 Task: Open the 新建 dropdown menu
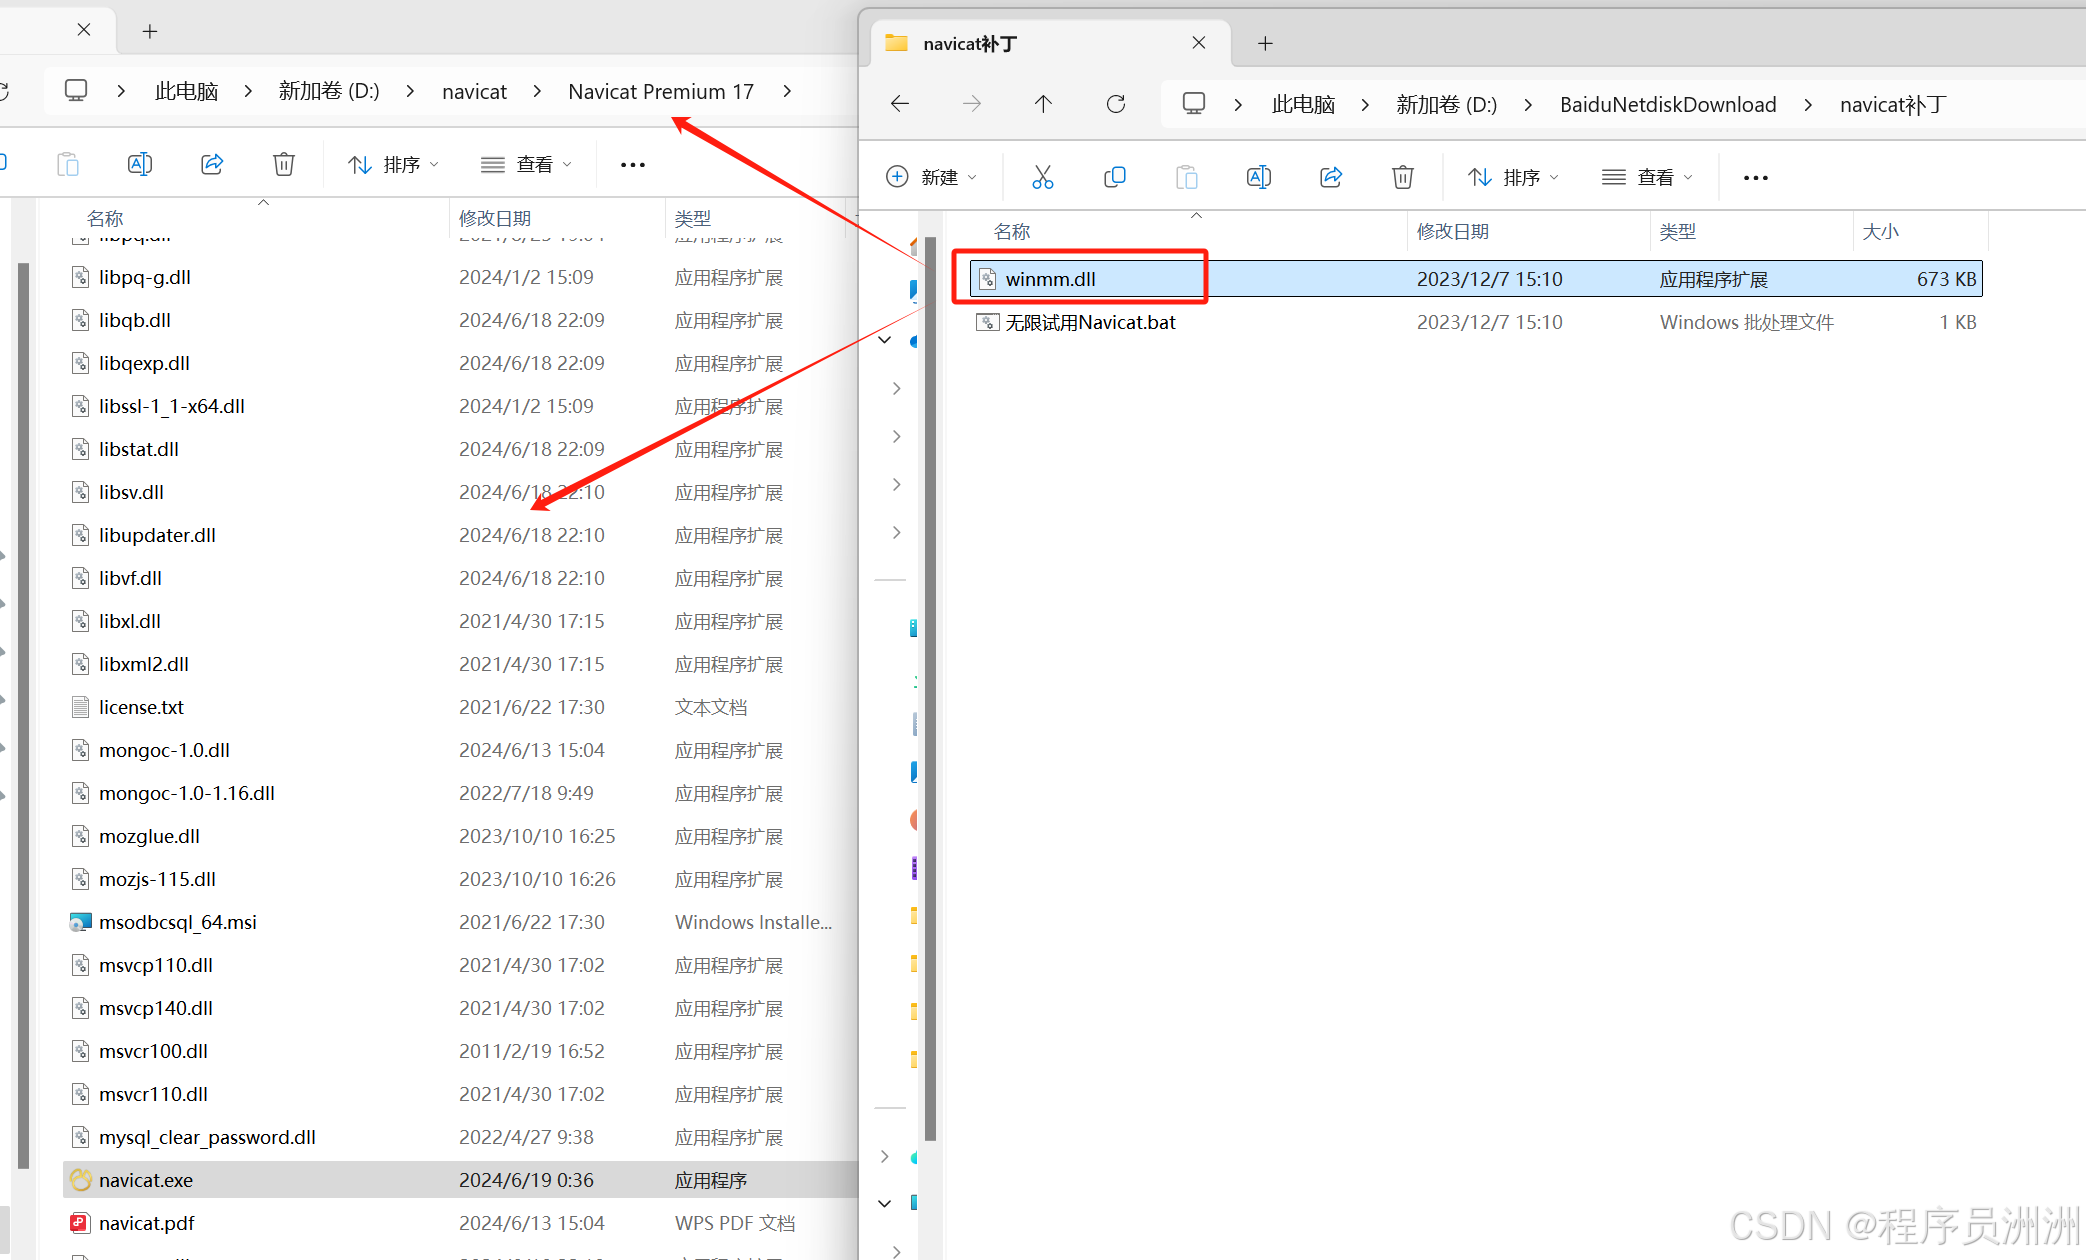click(931, 177)
